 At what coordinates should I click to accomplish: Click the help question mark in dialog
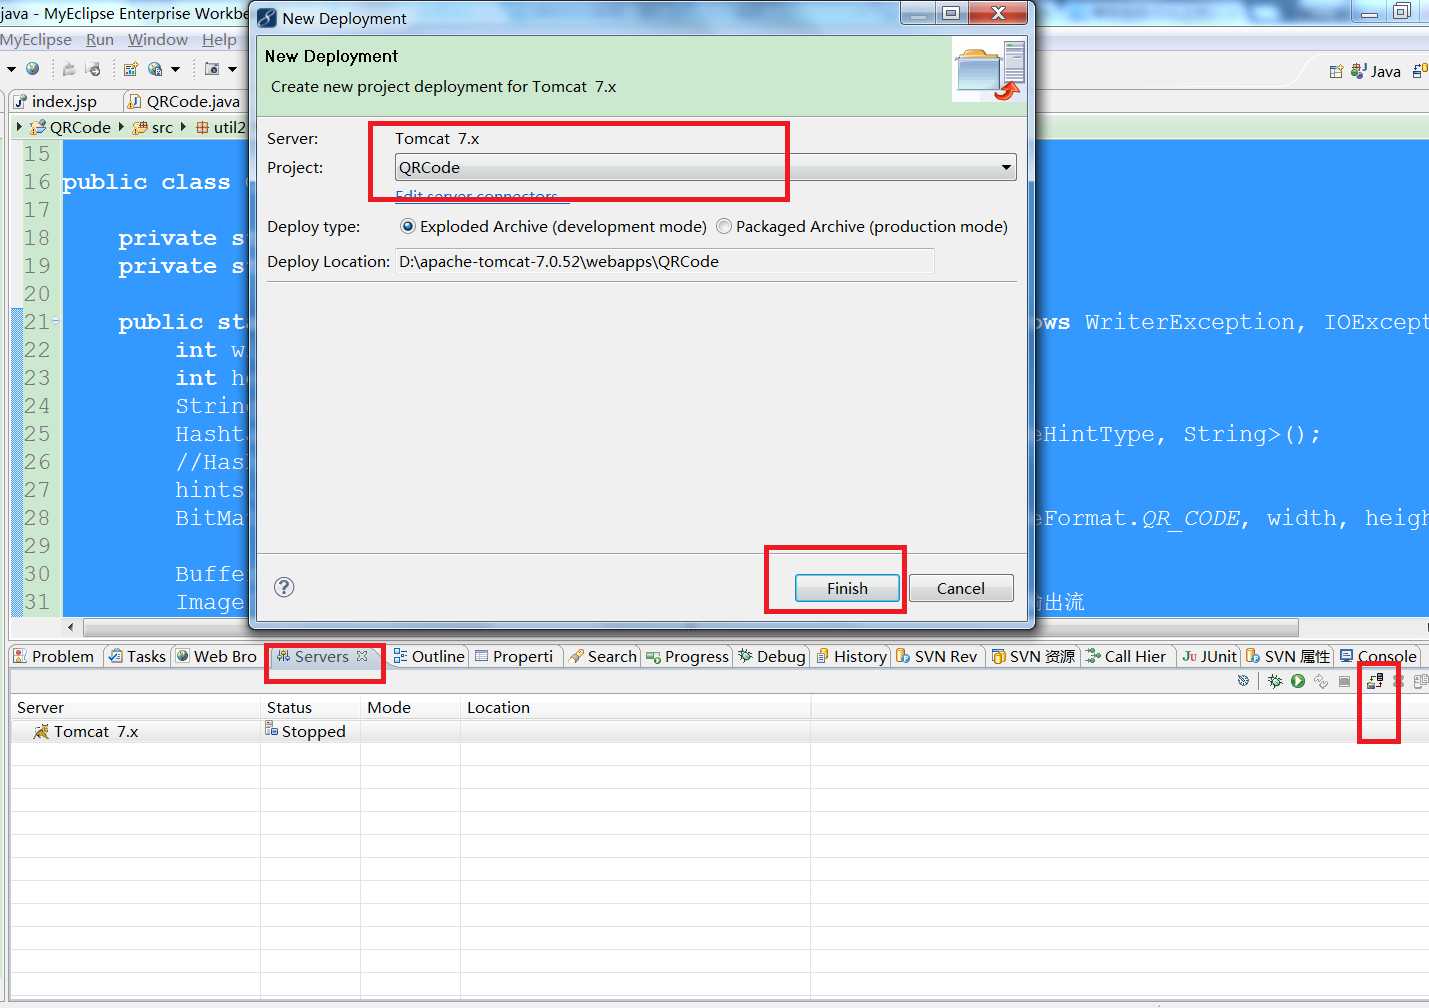284,587
